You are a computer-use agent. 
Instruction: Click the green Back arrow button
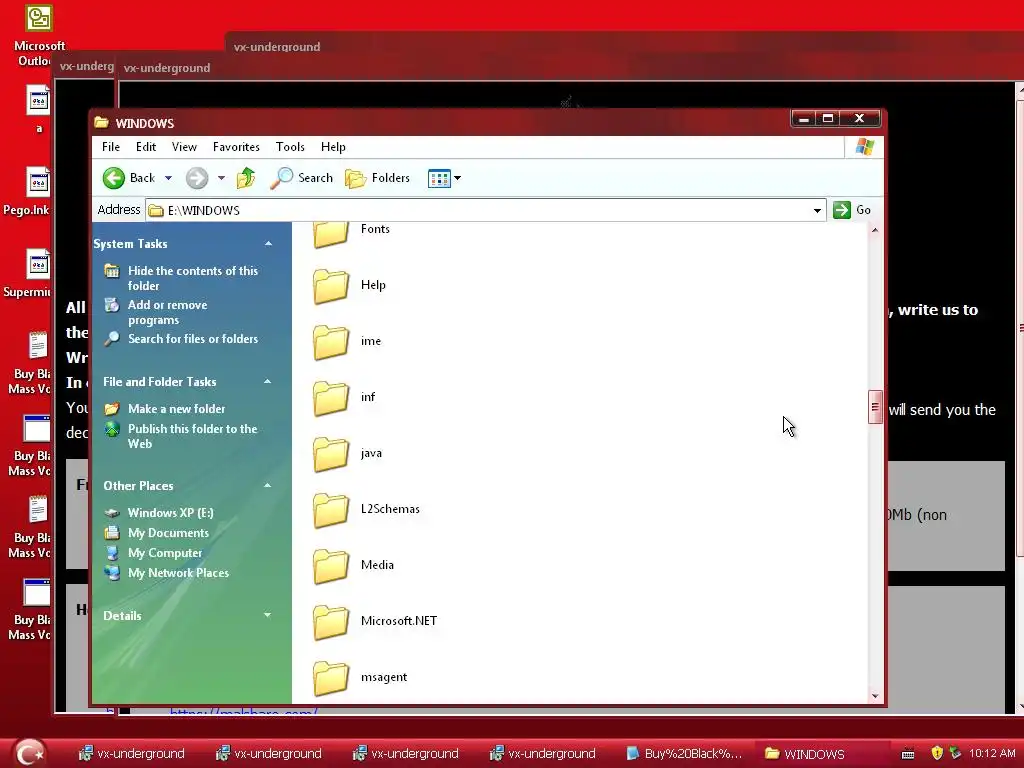click(x=114, y=178)
